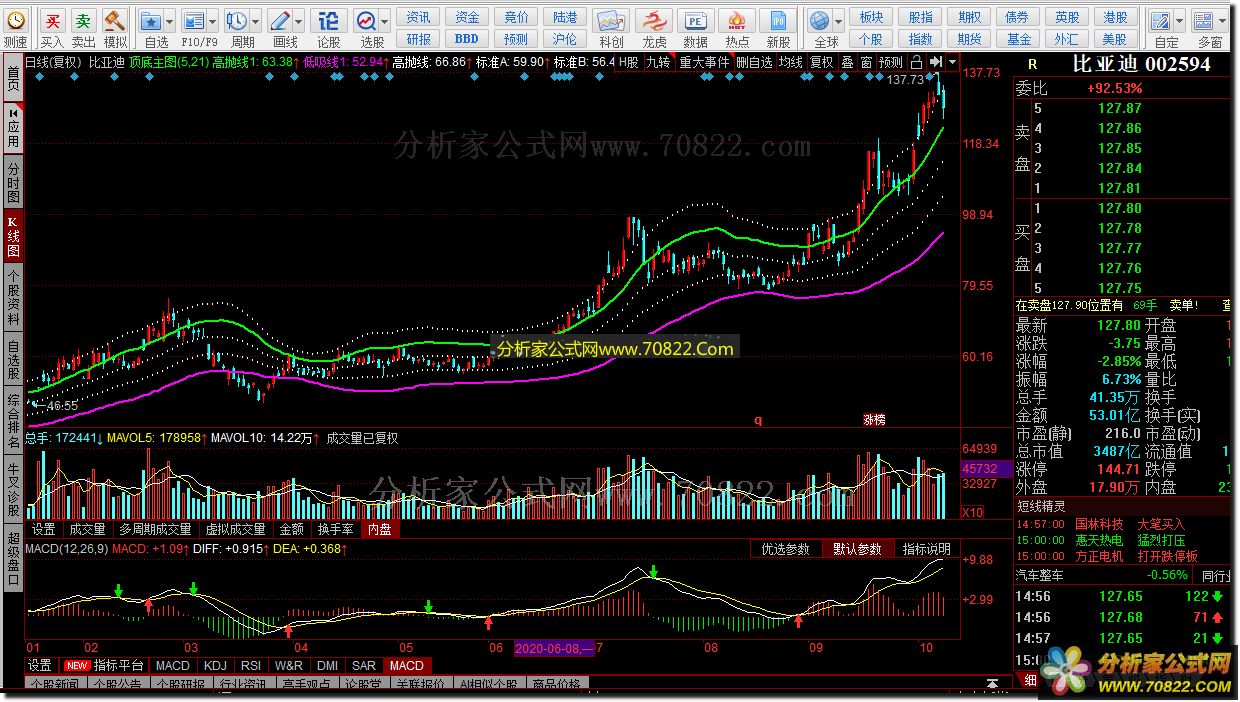Click the 删自选 remove favorite button
1240x702 pixels.
point(754,62)
